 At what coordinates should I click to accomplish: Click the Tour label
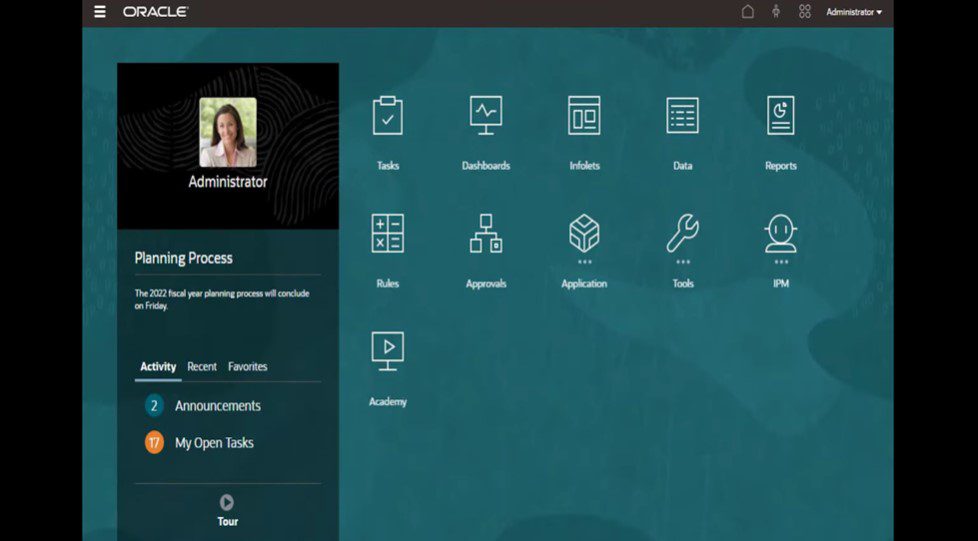[228, 522]
